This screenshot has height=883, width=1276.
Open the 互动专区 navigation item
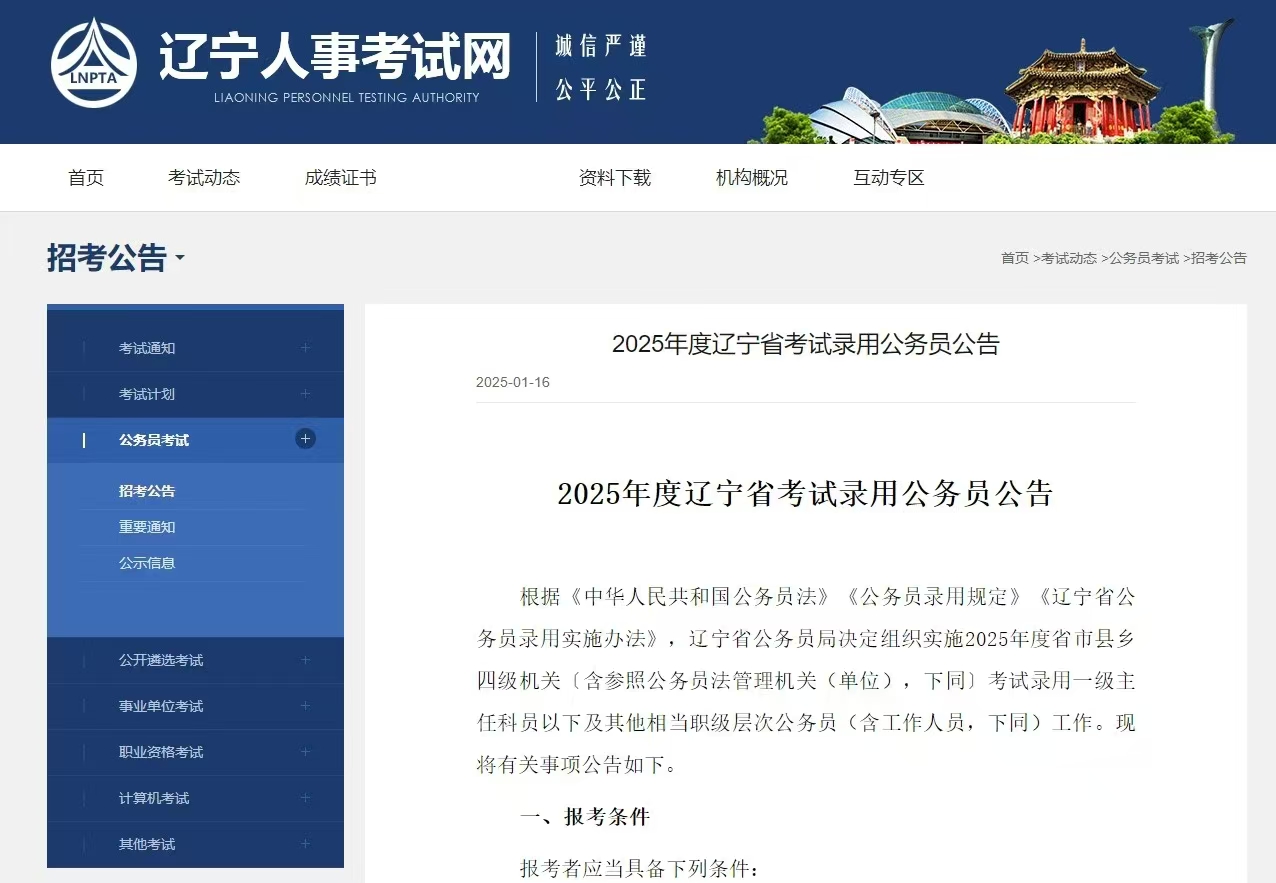tap(888, 177)
